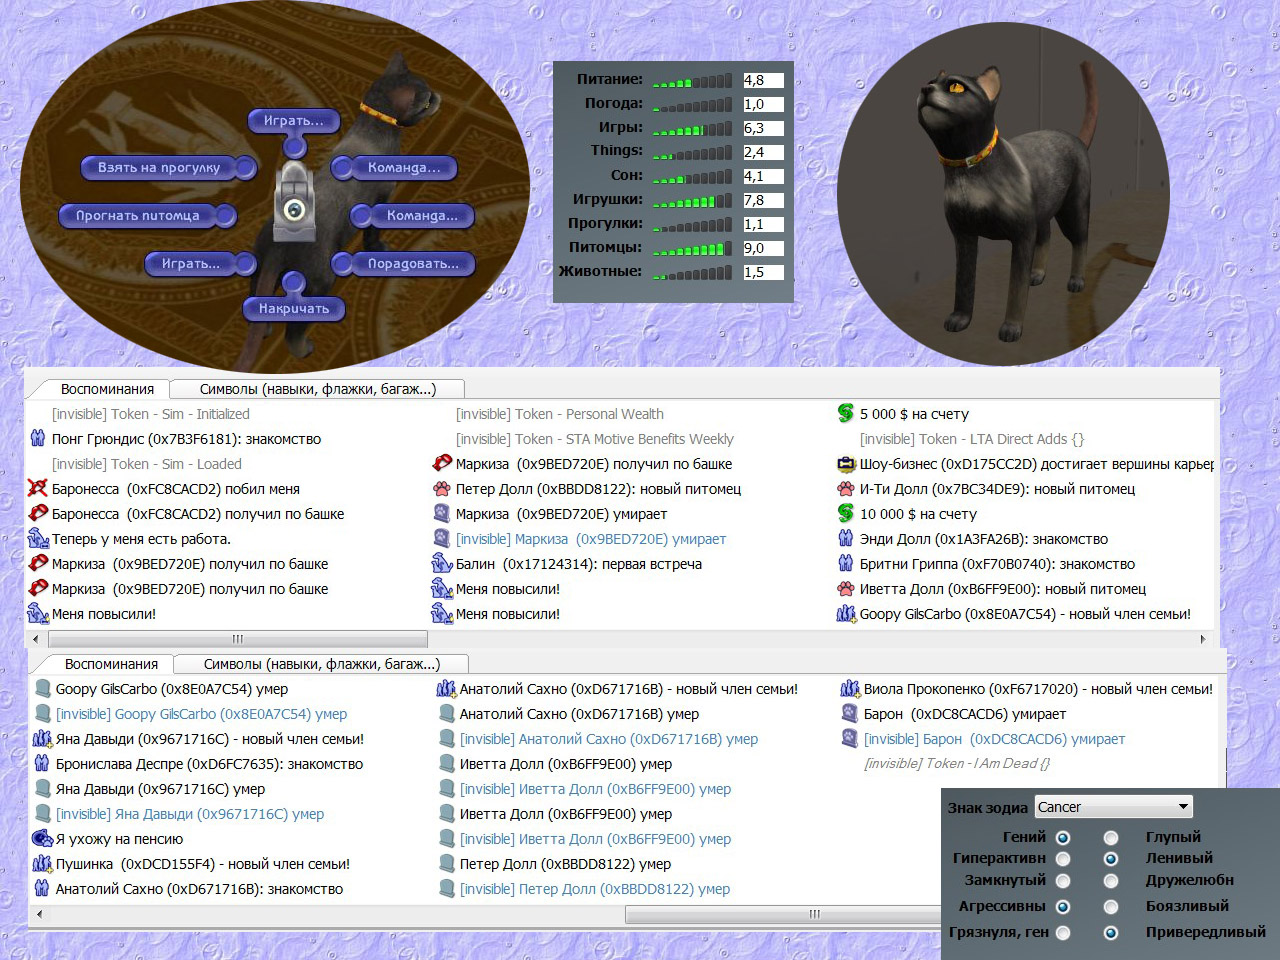Click crossed-swords icon beside Баронесса побил меня
1280x960 pixels.
point(38,489)
